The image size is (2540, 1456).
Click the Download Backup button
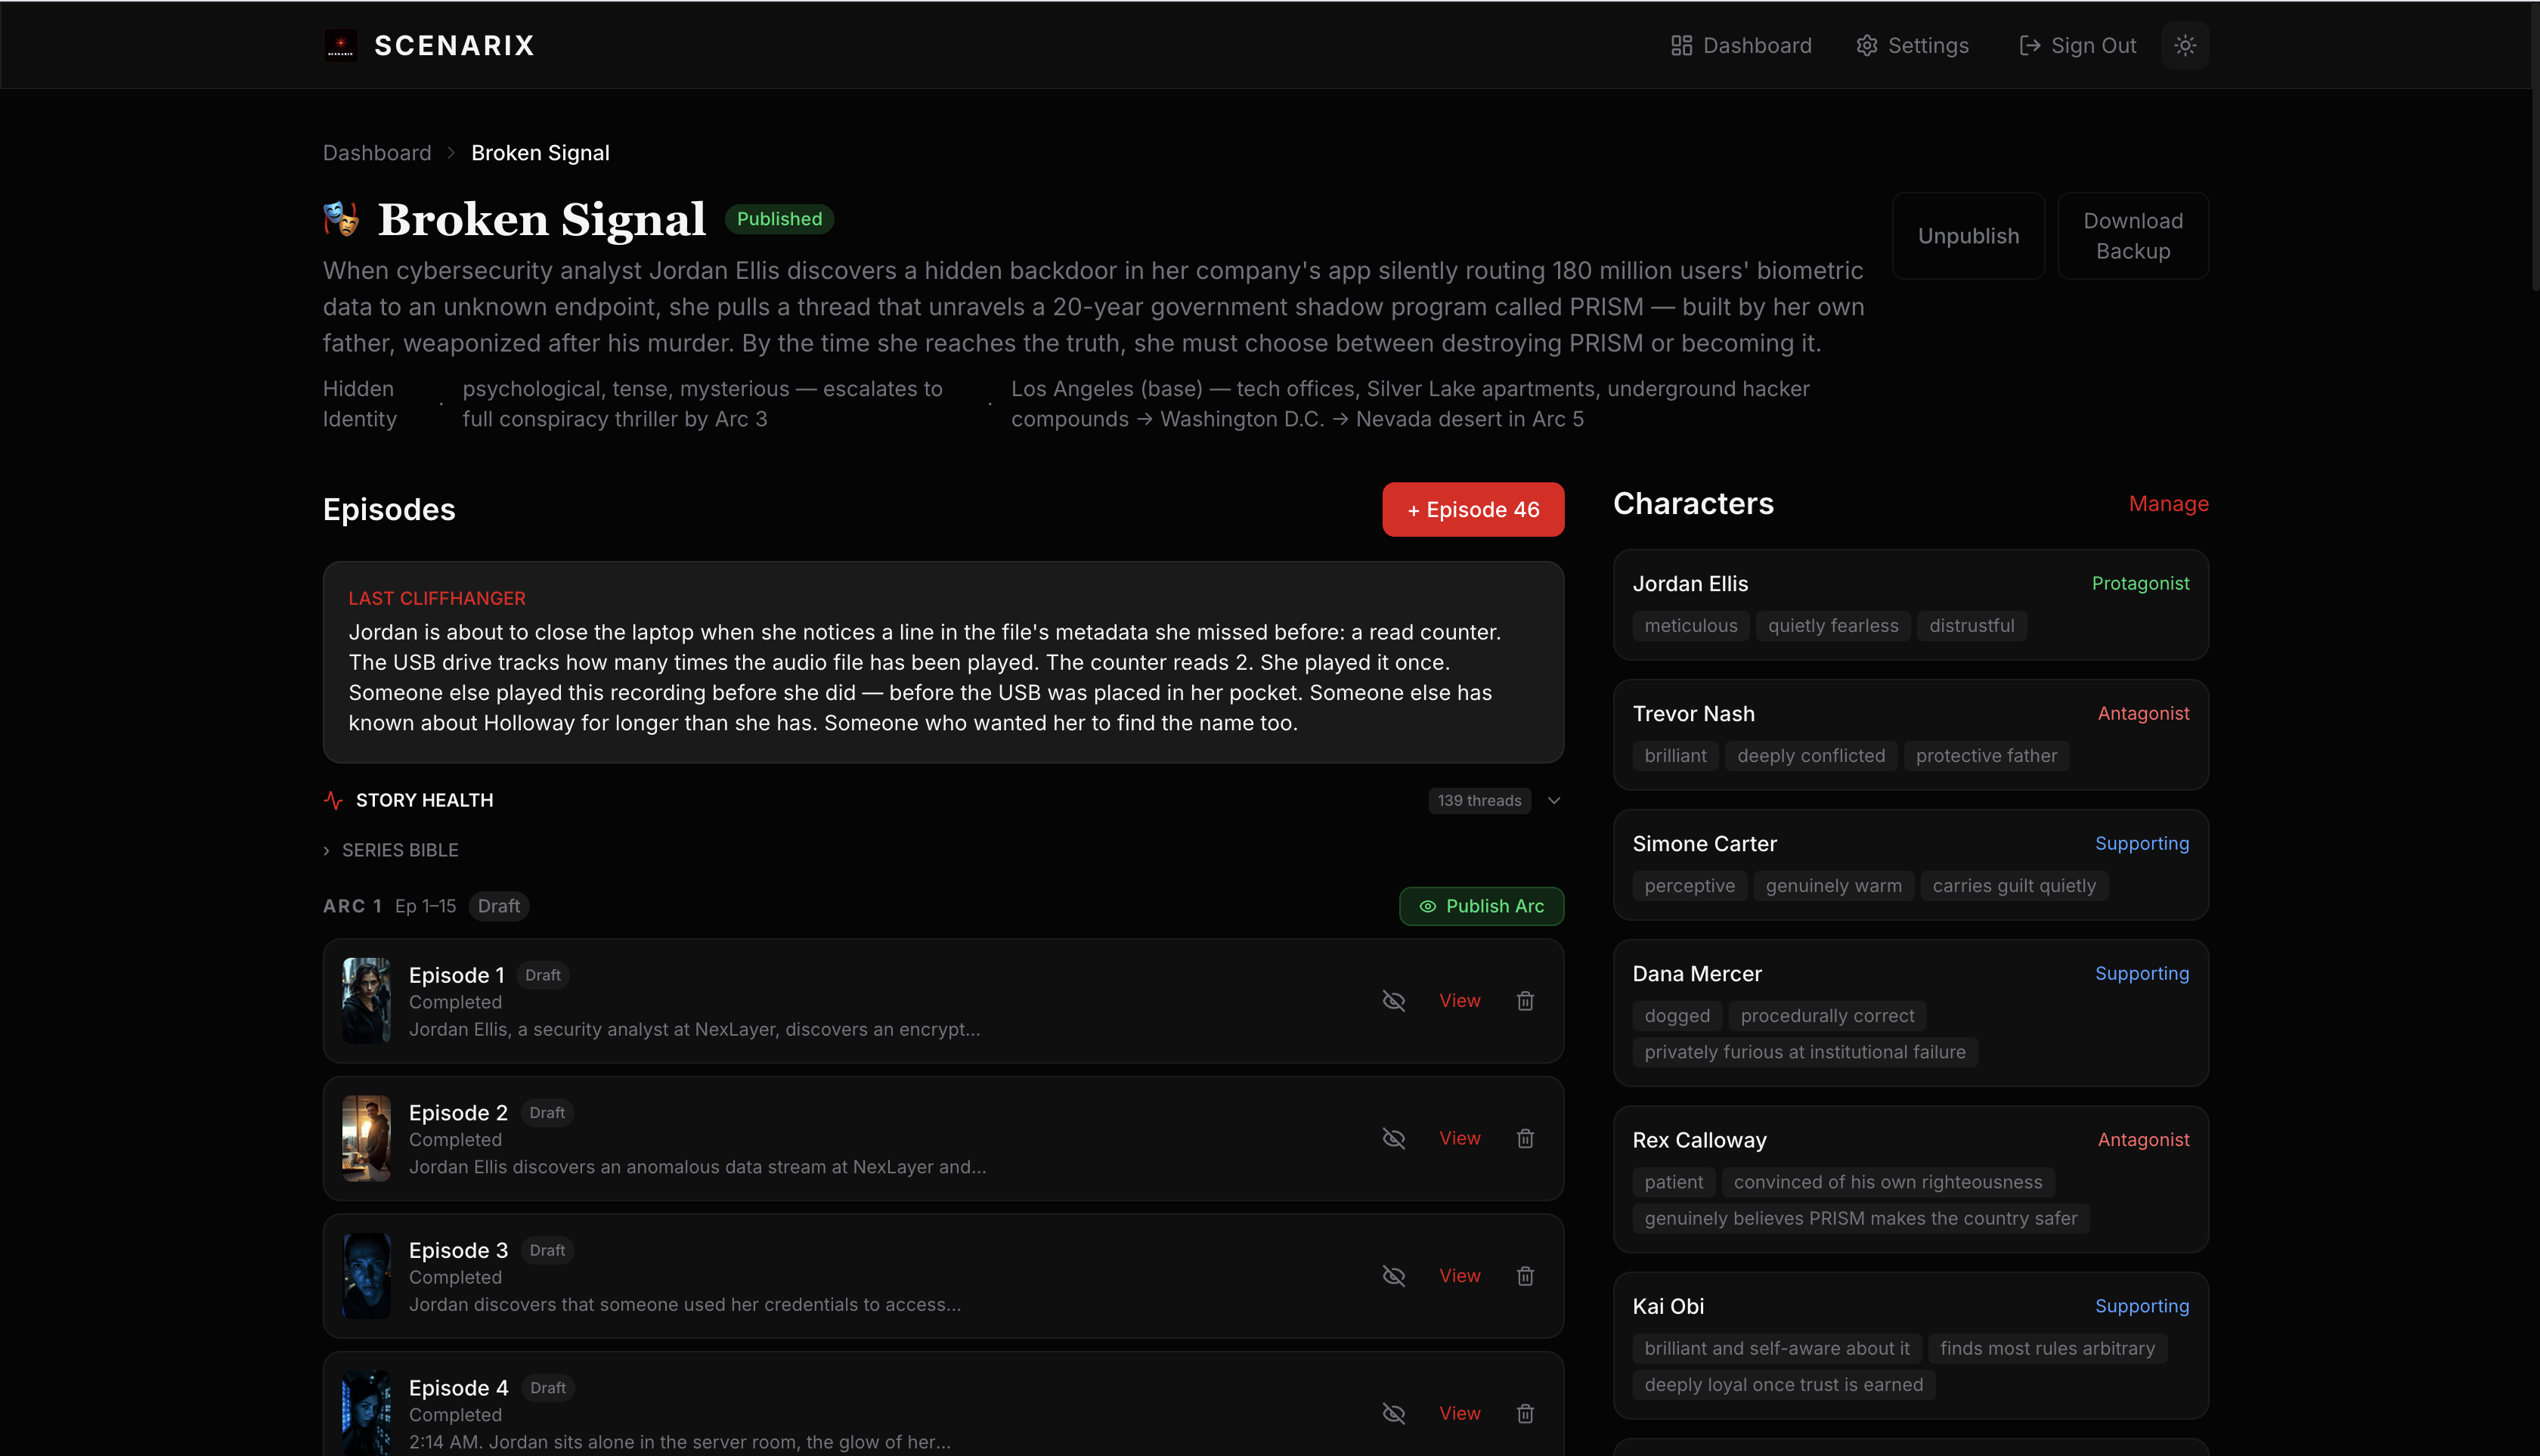pyautogui.click(x=2133, y=236)
